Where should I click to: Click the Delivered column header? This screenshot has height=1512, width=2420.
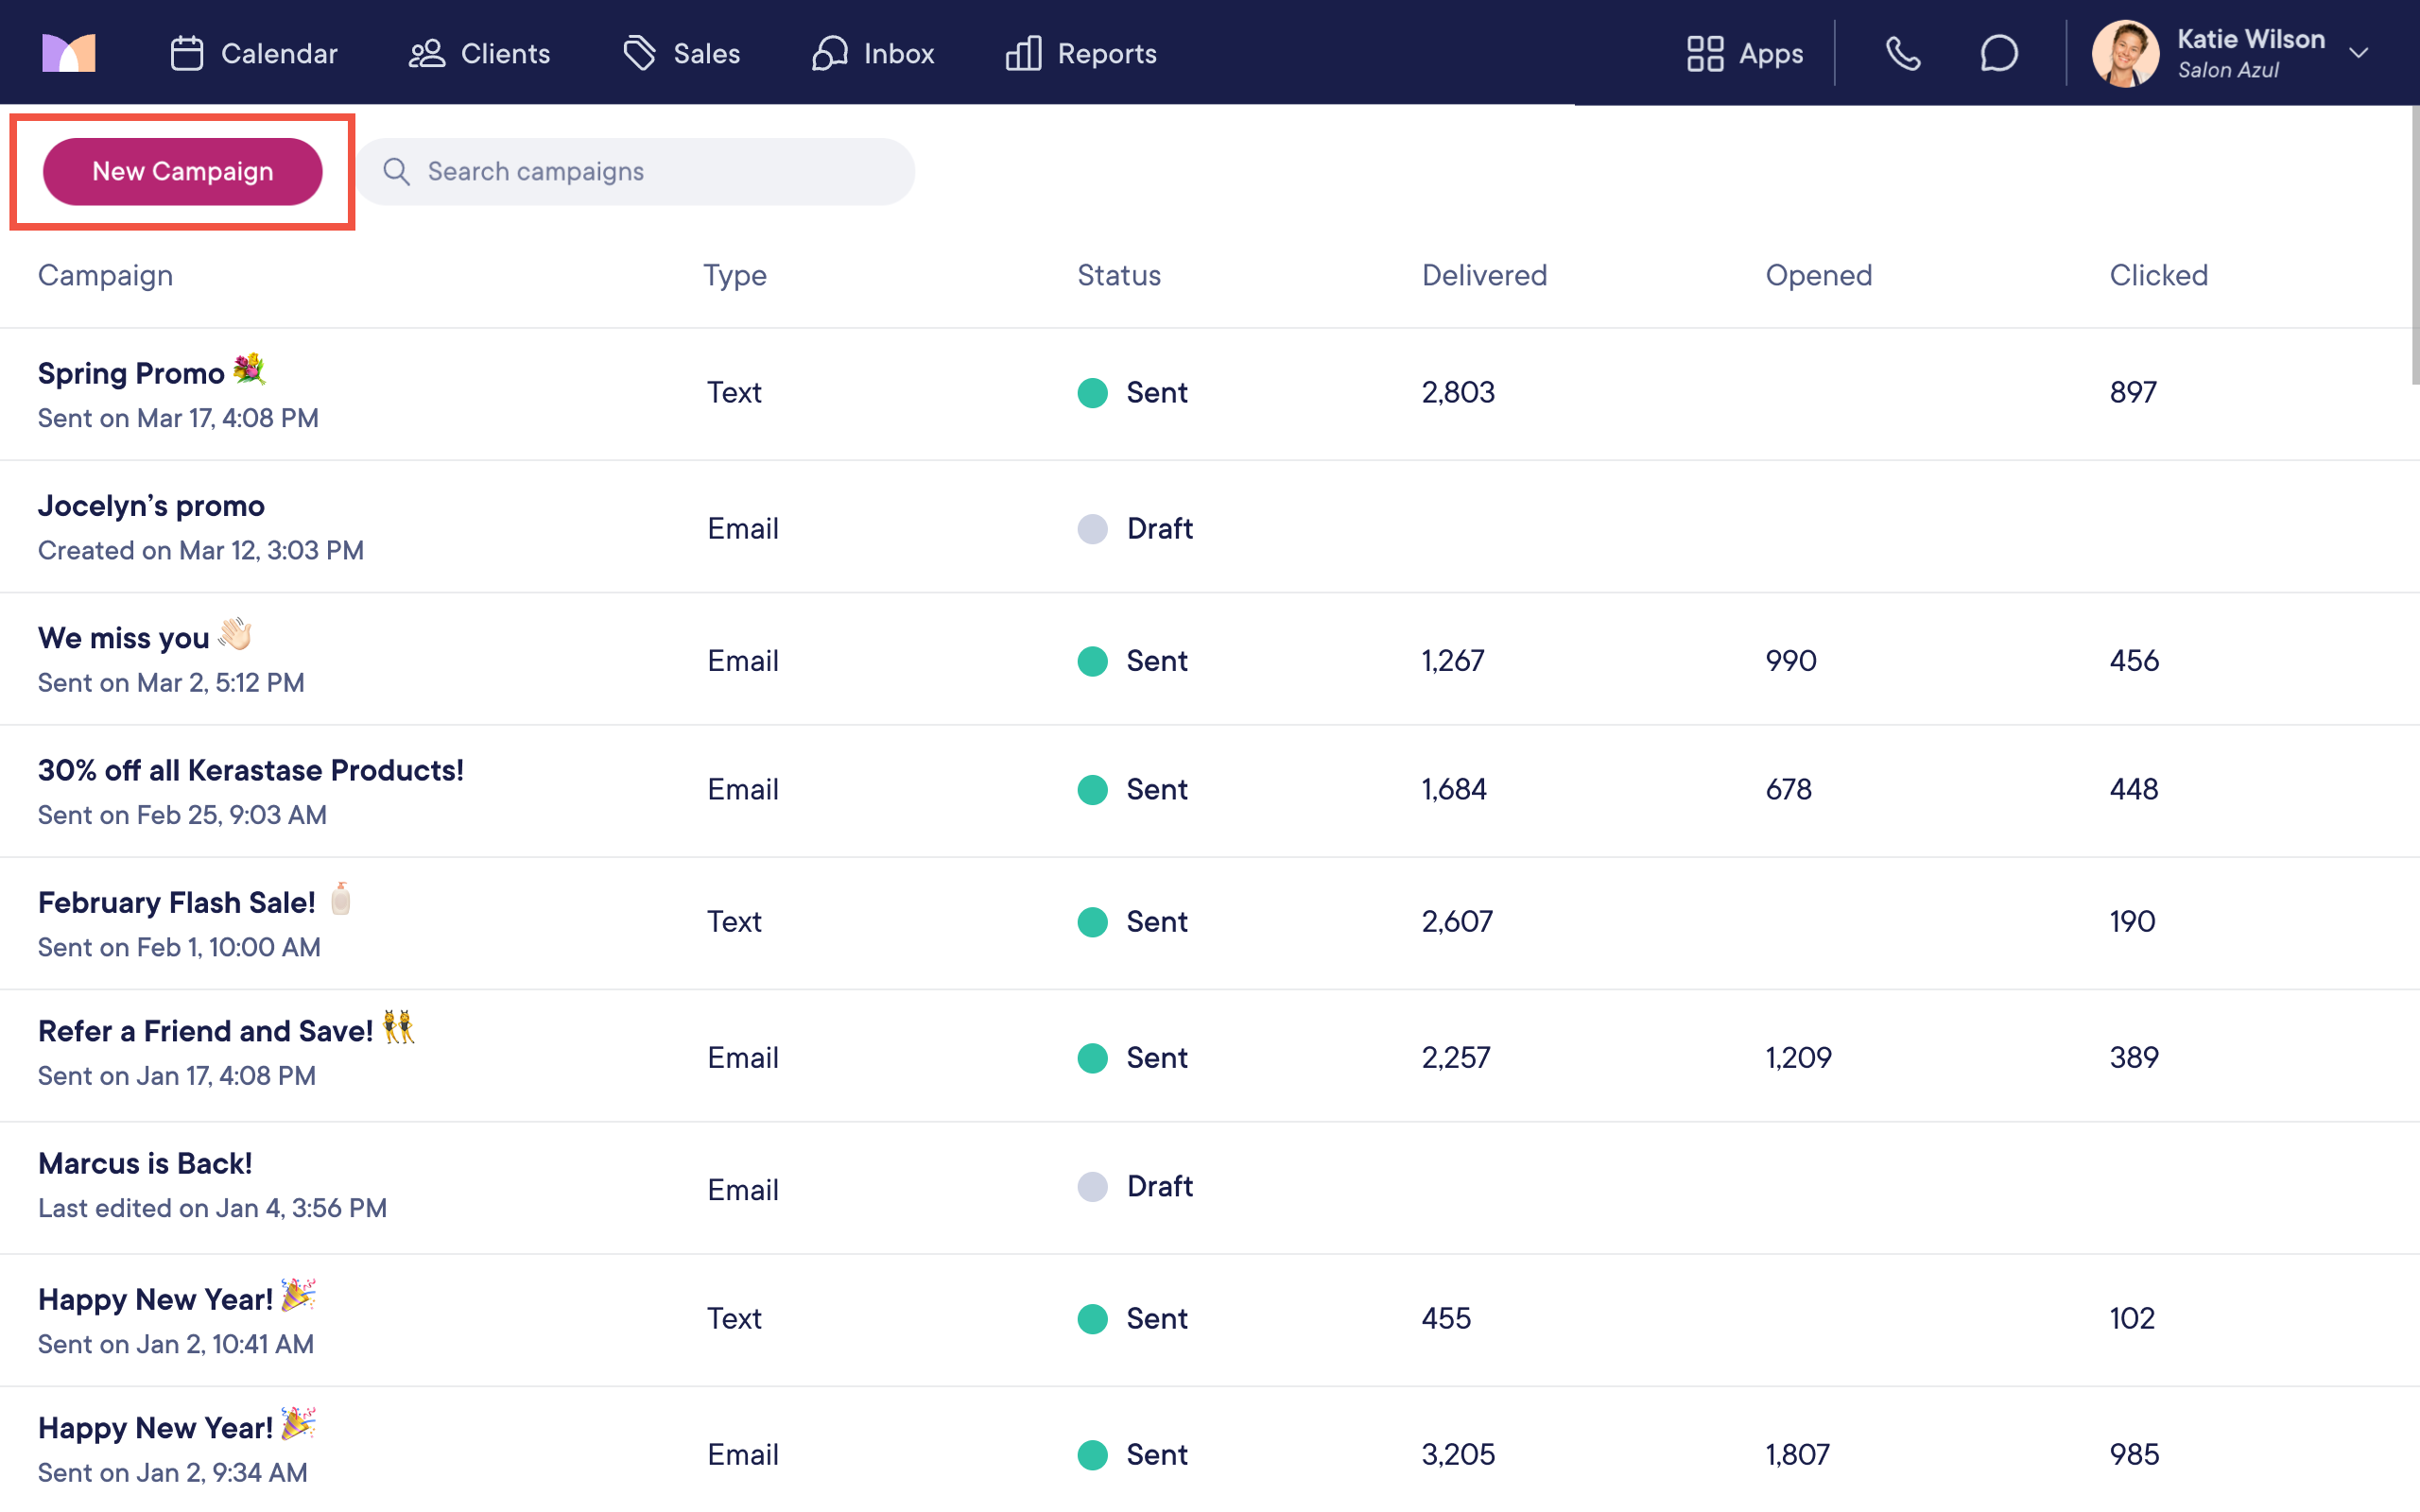[1484, 275]
